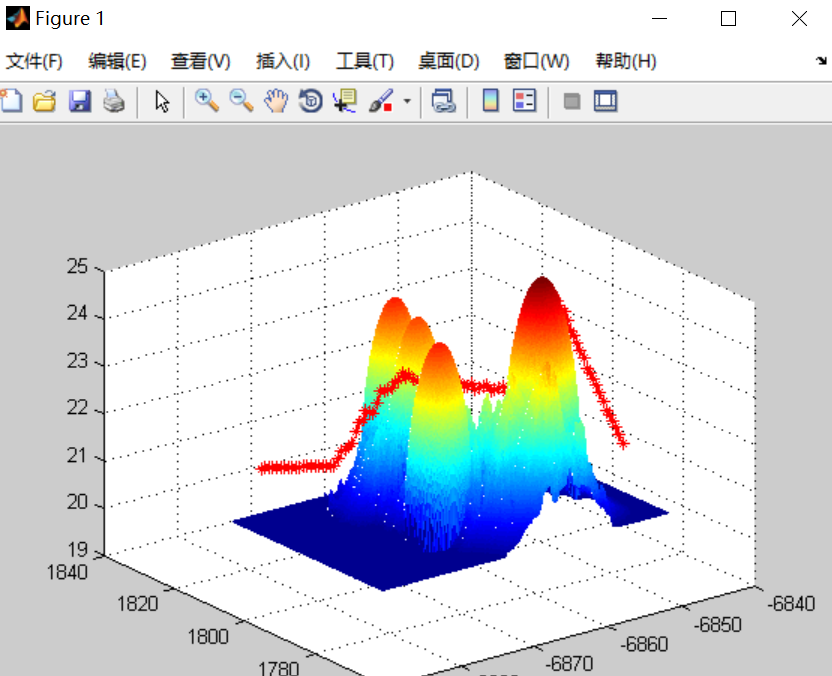This screenshot has height=676, width=832.
Task: Click the axis tick label -6860
Action: (645, 644)
